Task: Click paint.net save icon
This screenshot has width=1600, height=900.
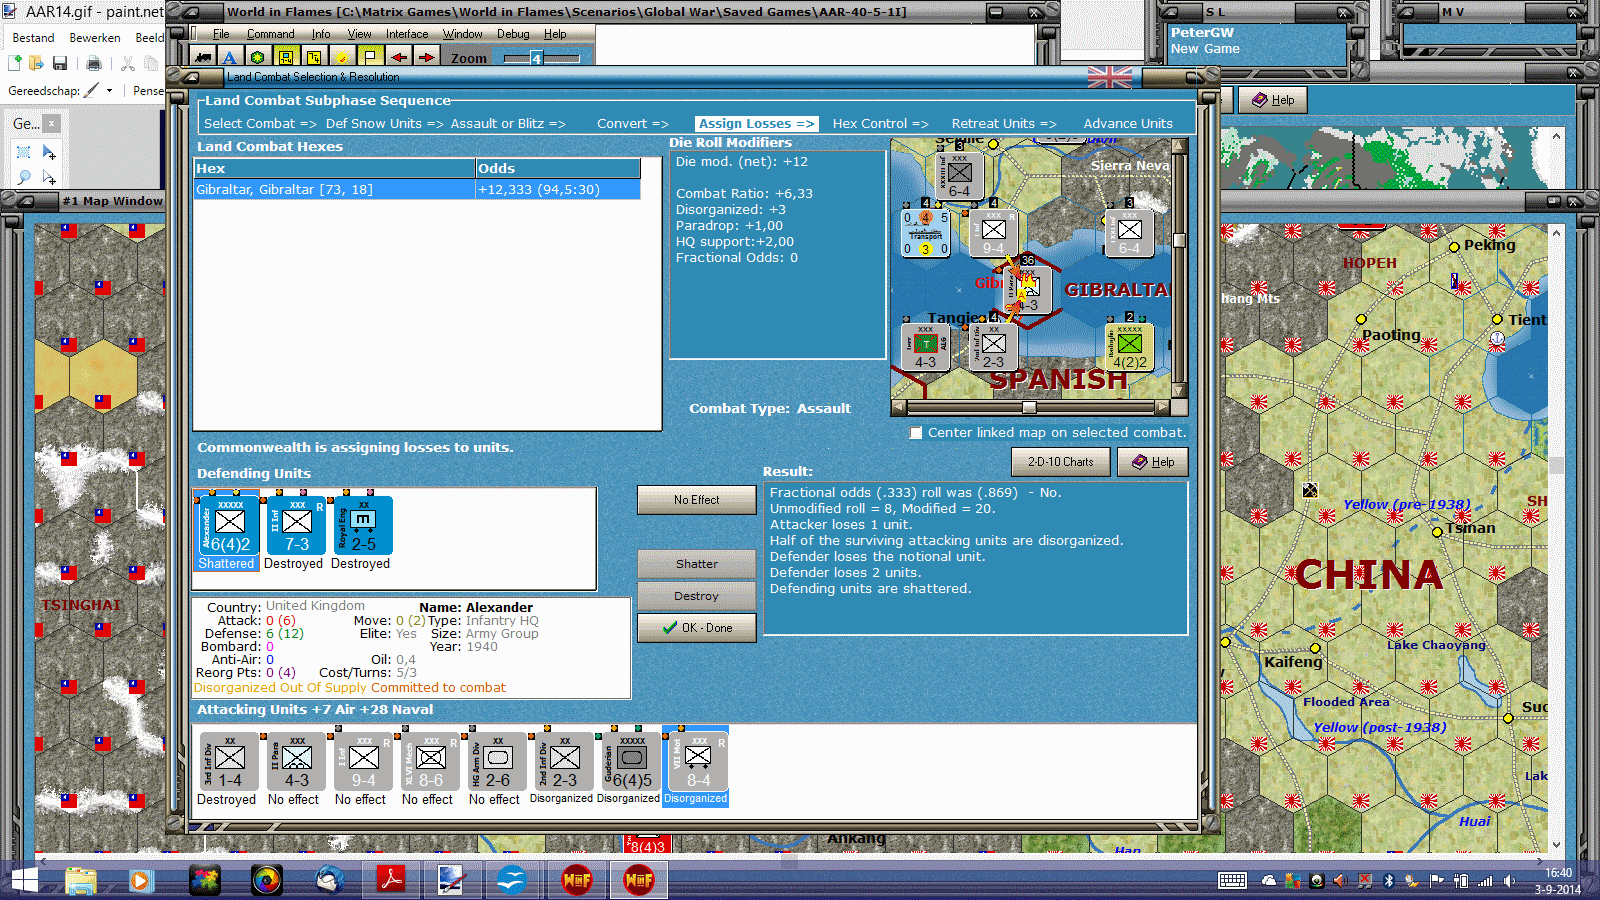Action: [x=60, y=64]
